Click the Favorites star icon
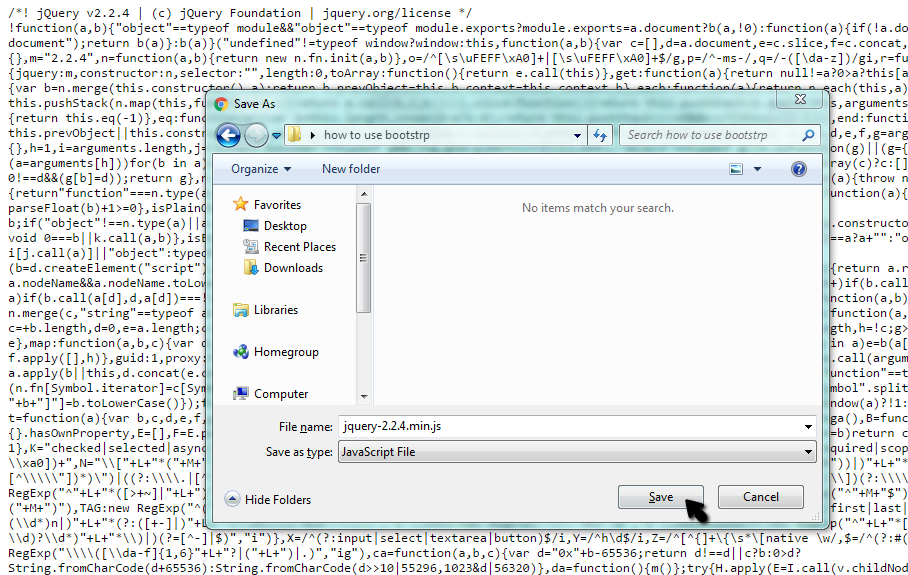This screenshot has width=908, height=575. pyautogui.click(x=240, y=204)
